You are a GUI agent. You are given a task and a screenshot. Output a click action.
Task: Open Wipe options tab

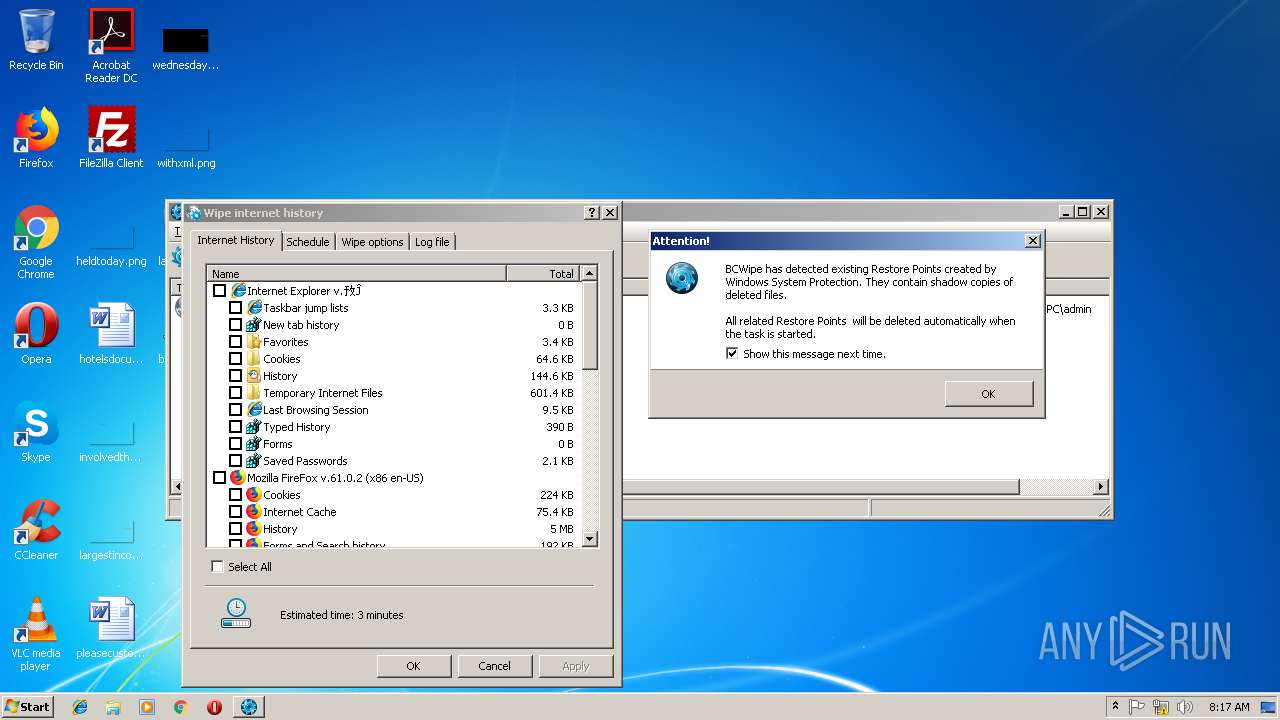(x=372, y=242)
